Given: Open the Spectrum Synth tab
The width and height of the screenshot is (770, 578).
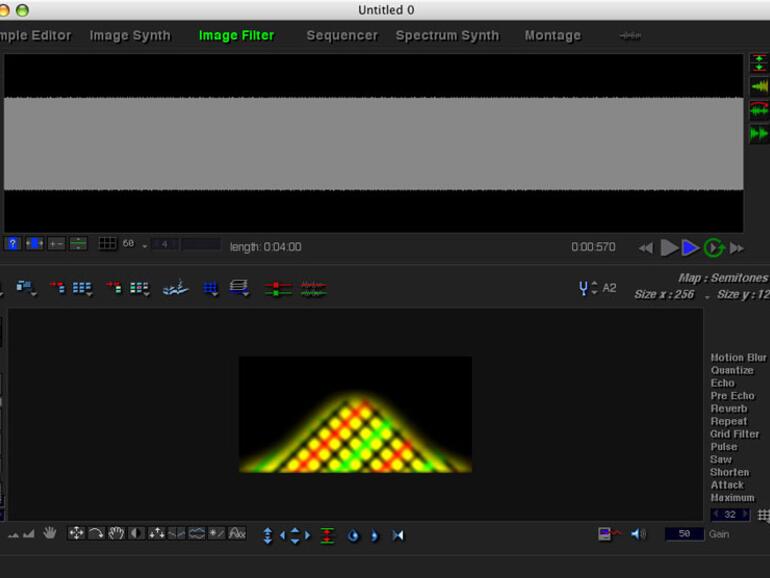Looking at the screenshot, I should click(447, 36).
